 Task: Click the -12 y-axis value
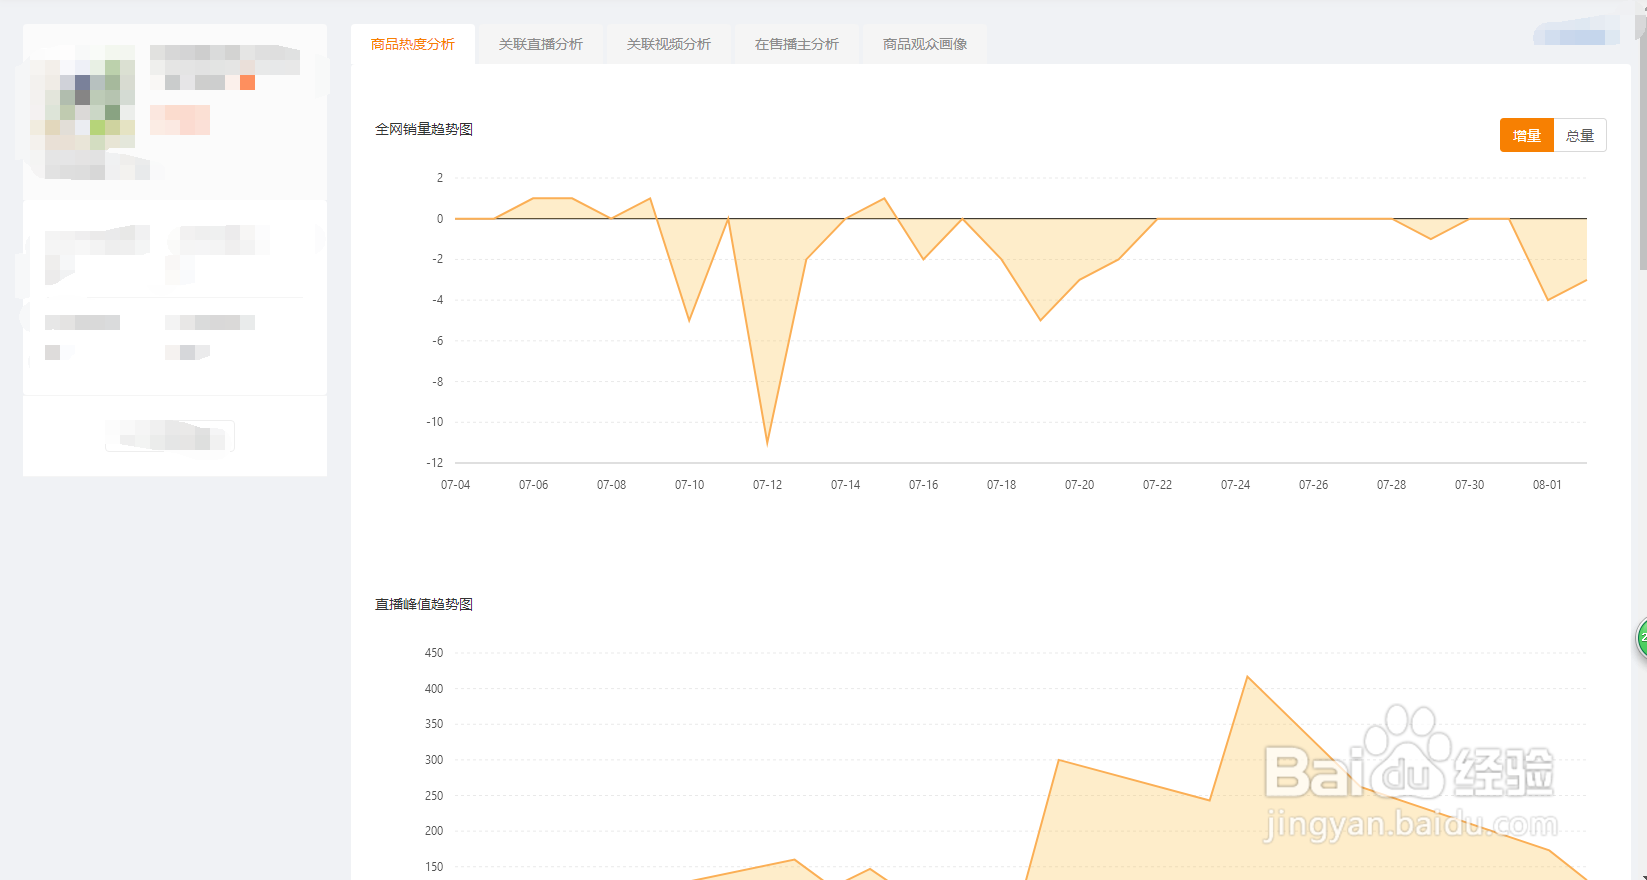pyautogui.click(x=434, y=463)
